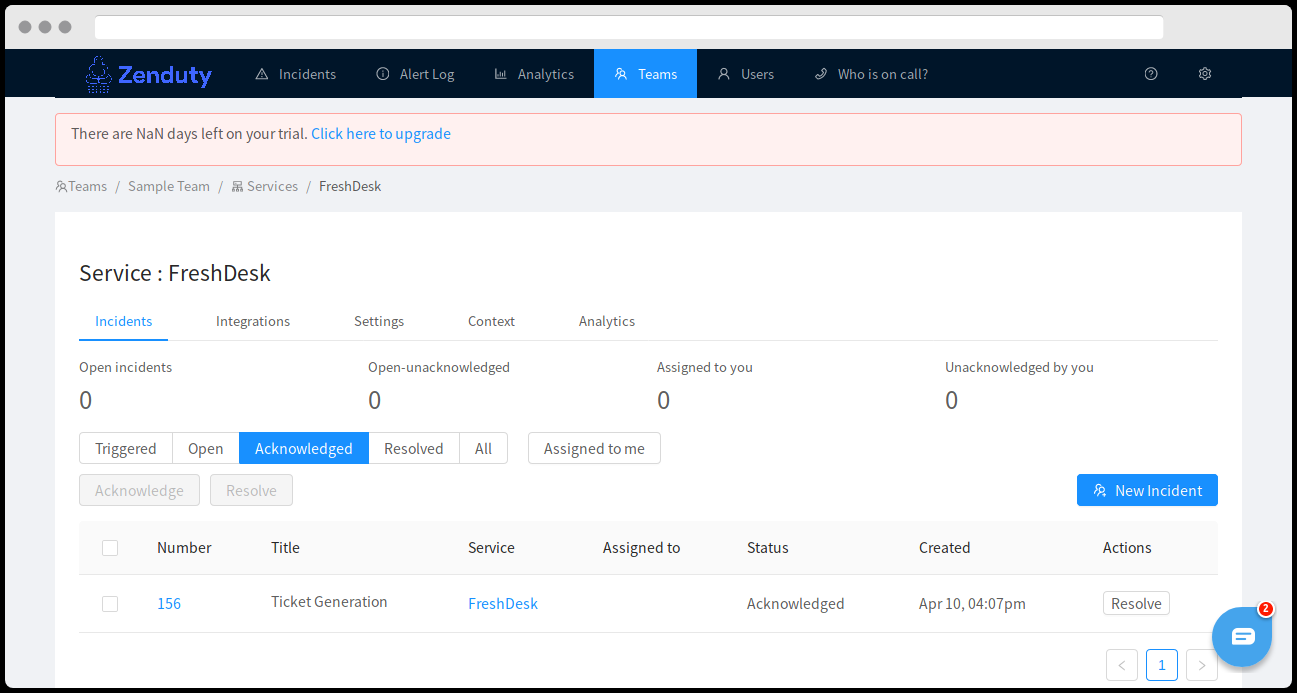Open the help question mark icon
The width and height of the screenshot is (1297, 693).
pyautogui.click(x=1151, y=74)
